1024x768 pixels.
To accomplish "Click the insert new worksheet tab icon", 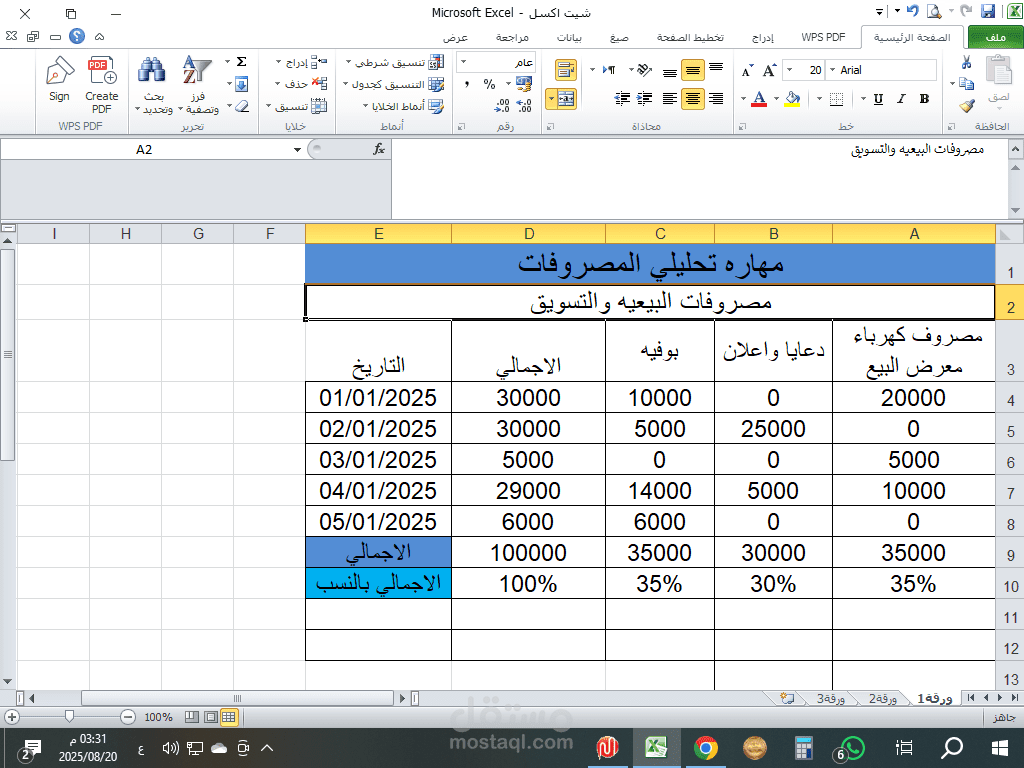I will [x=788, y=698].
